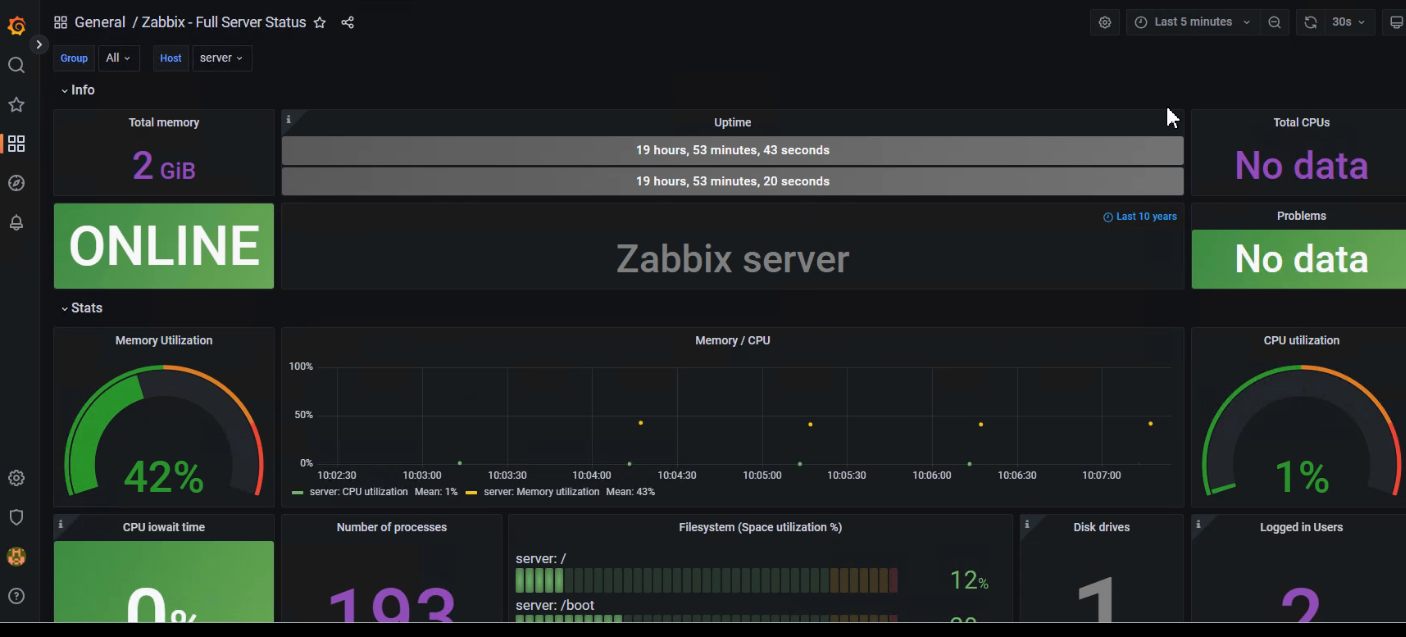Click the green CPU legend swatch
The width and height of the screenshot is (1406, 637).
click(297, 492)
